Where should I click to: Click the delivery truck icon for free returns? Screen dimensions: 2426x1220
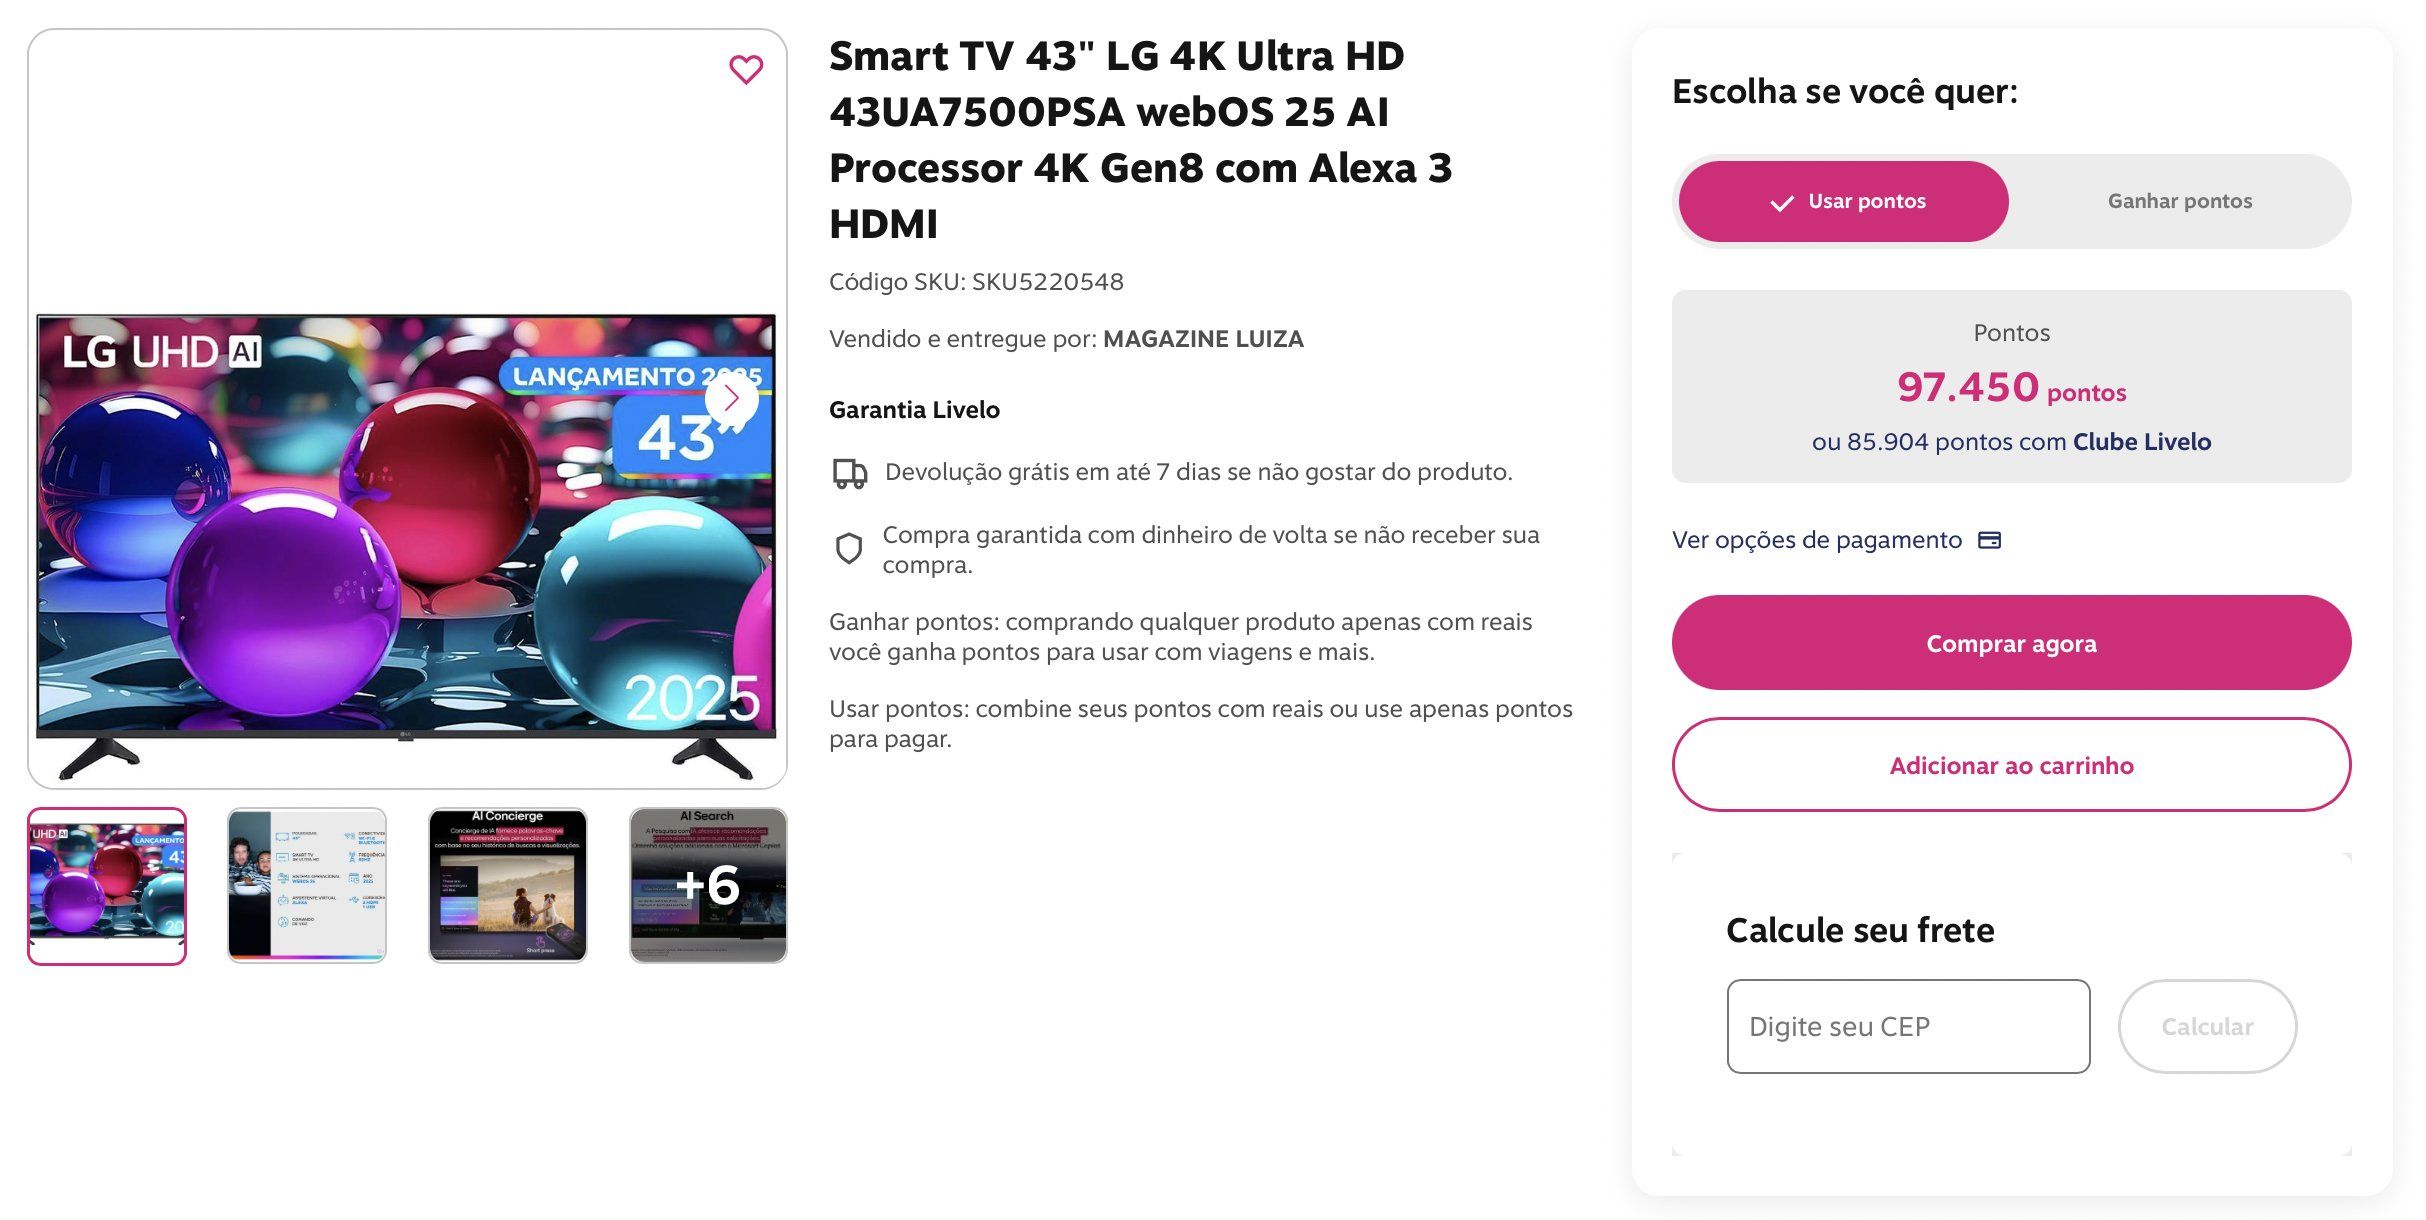click(850, 473)
